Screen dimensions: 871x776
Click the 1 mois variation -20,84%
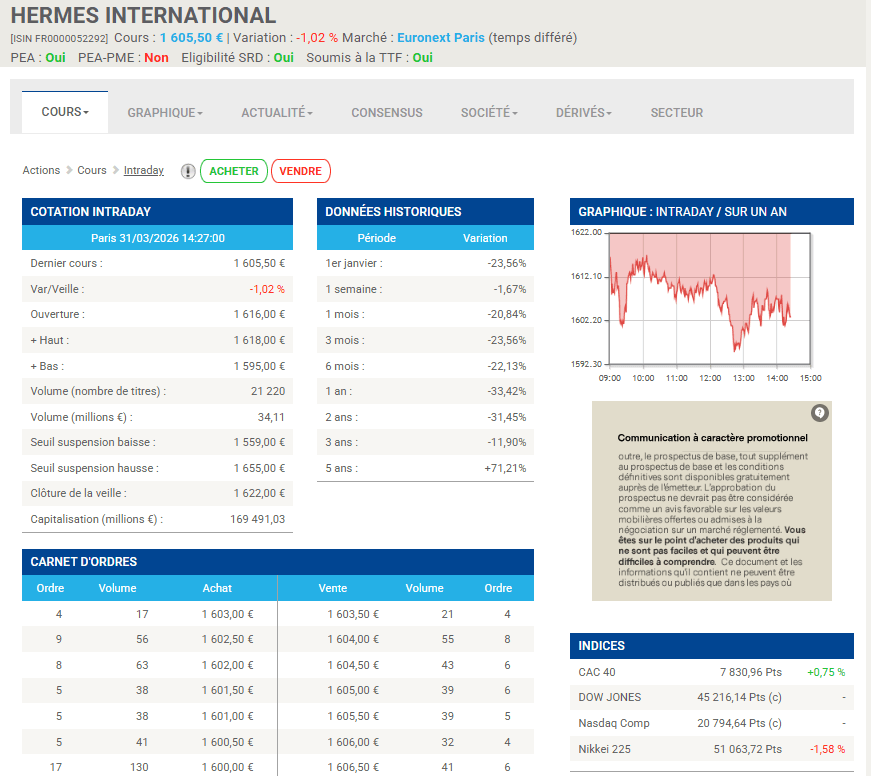point(507,314)
